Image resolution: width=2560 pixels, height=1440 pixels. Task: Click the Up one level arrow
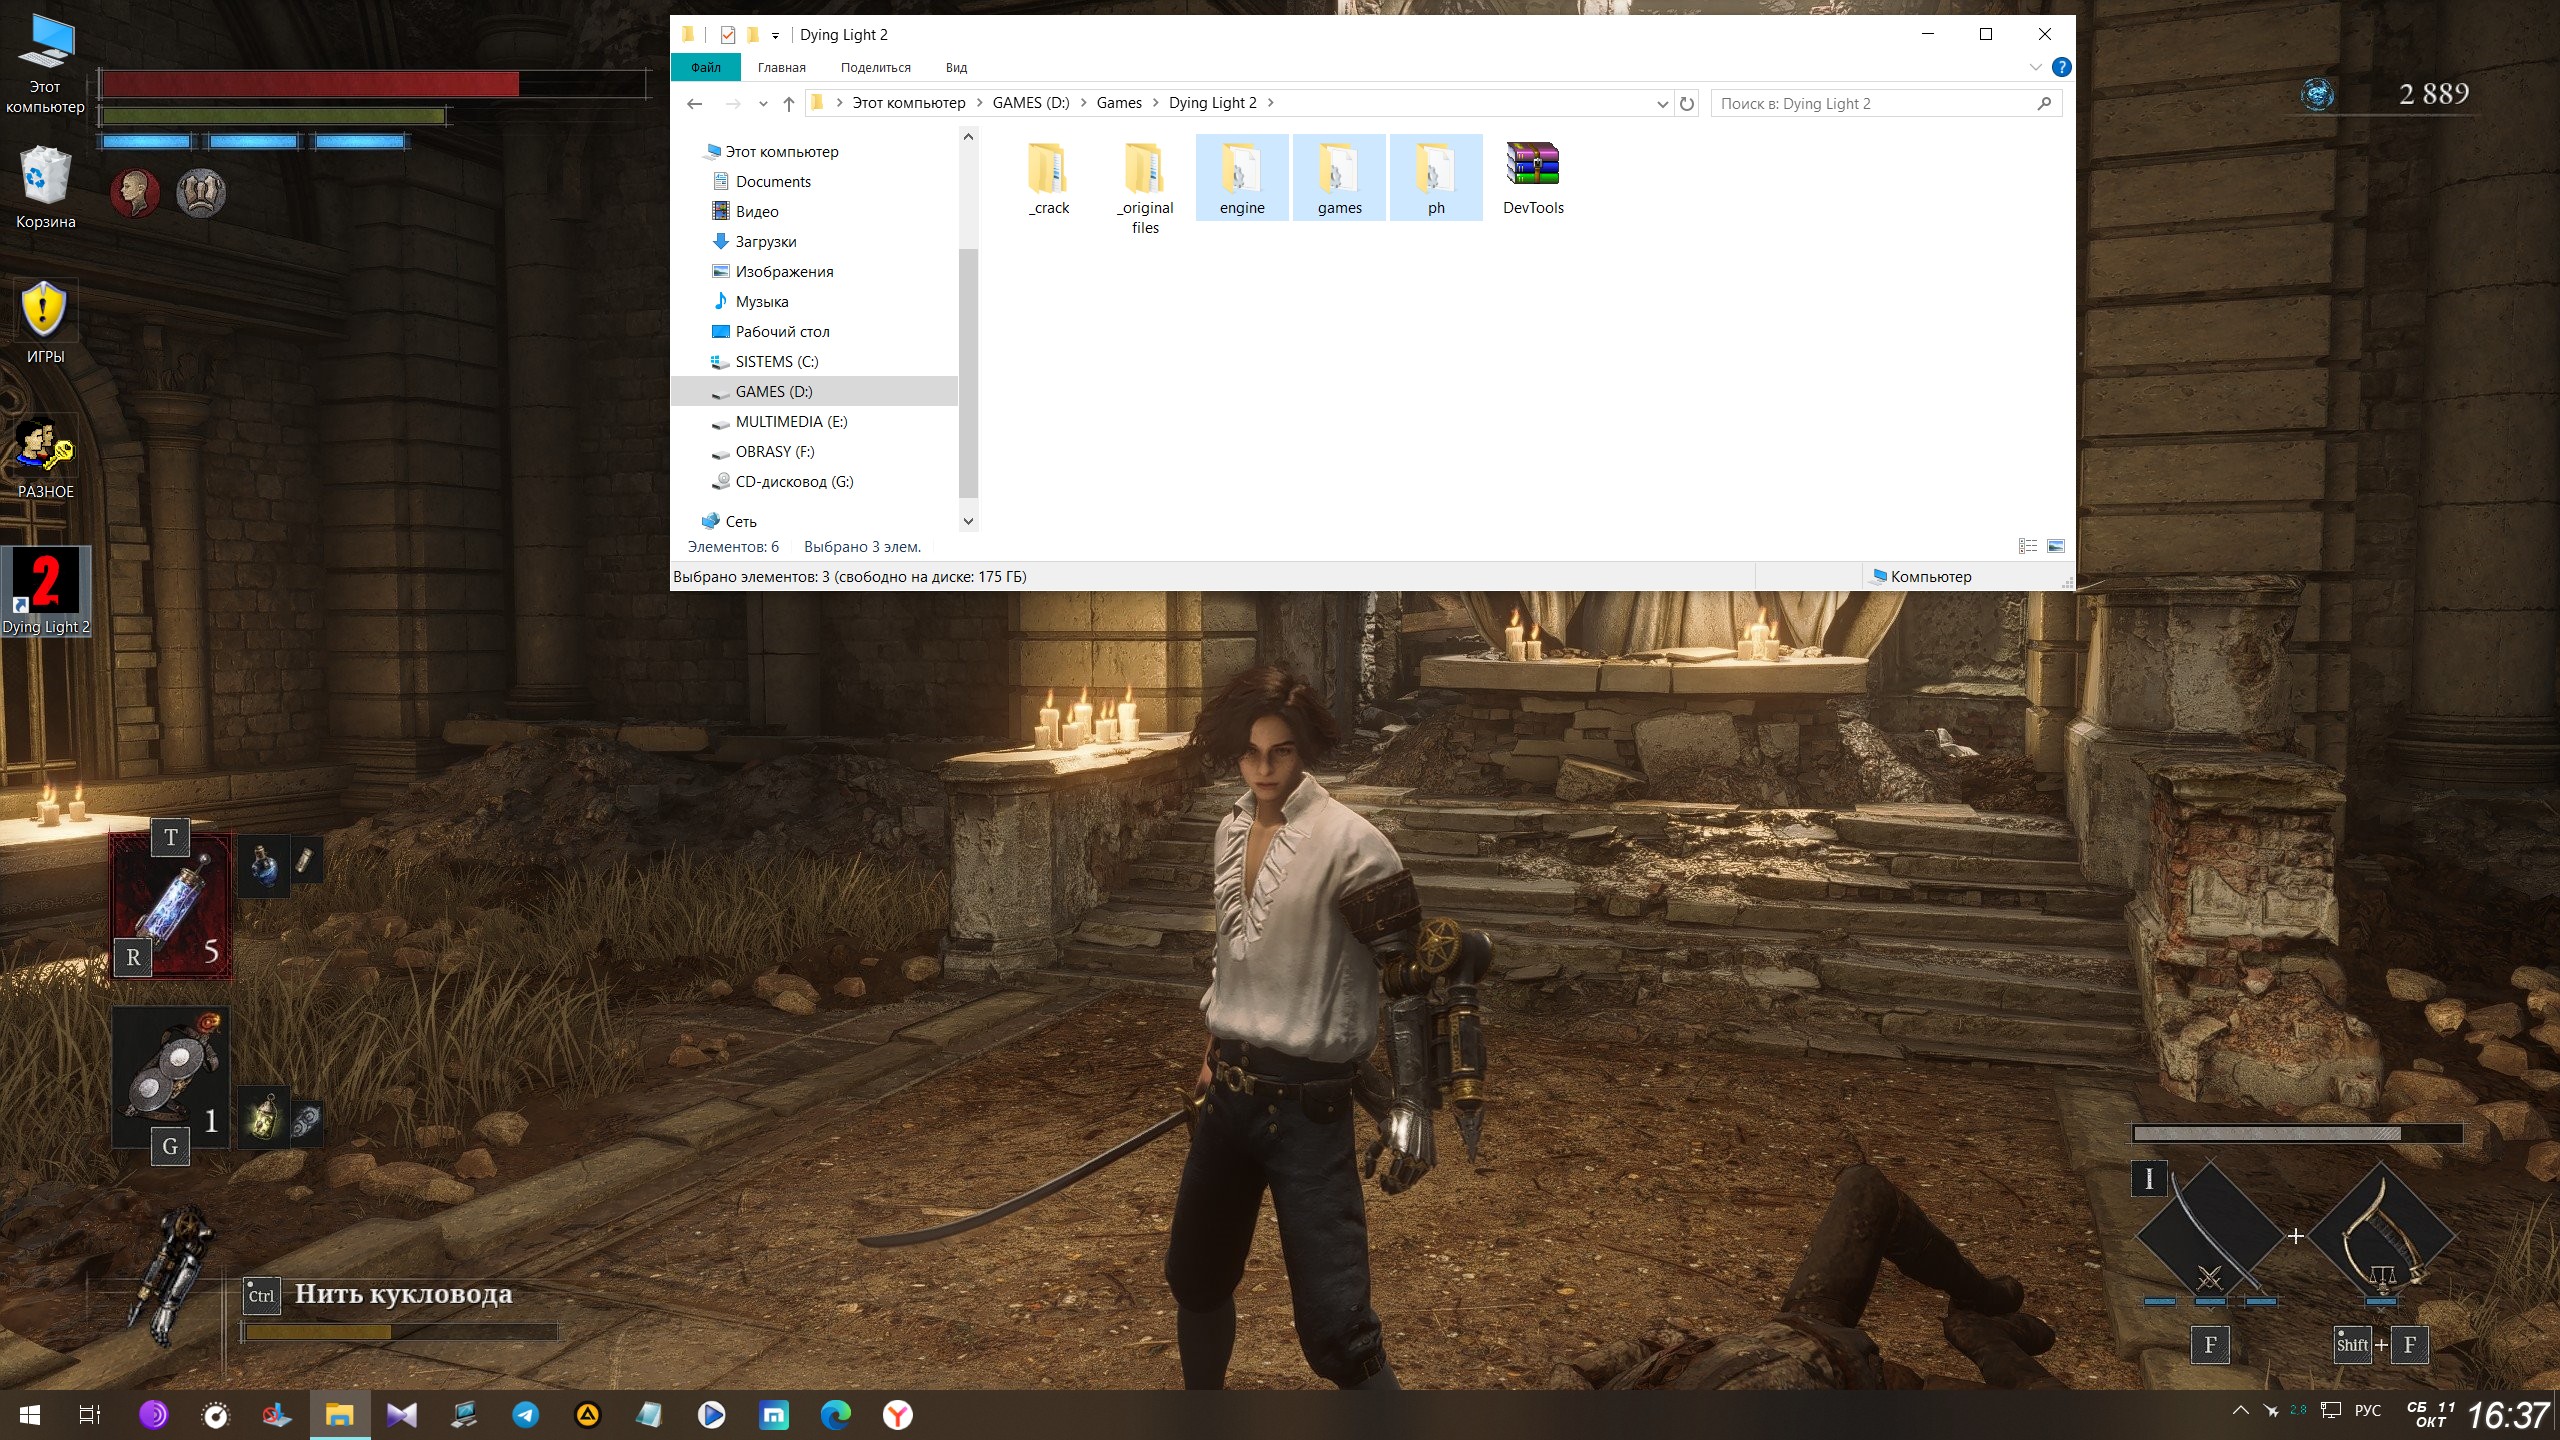tap(788, 104)
